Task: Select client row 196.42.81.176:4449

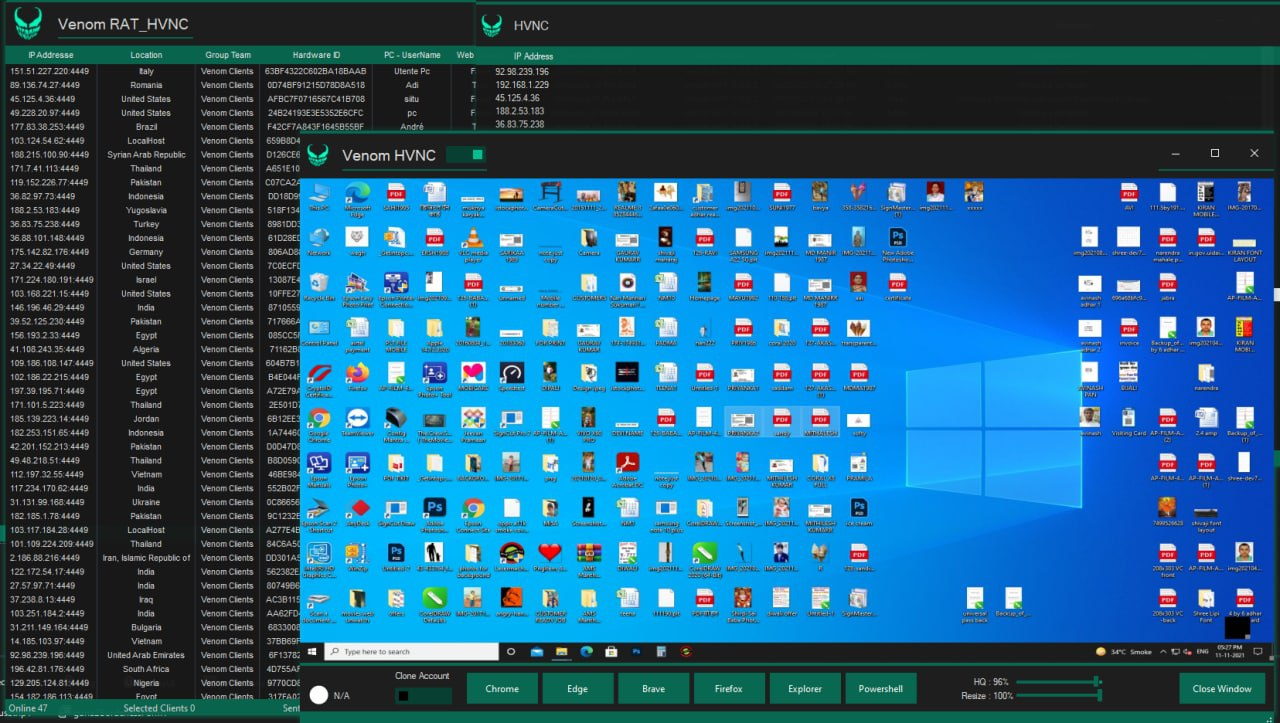Action: [153, 669]
